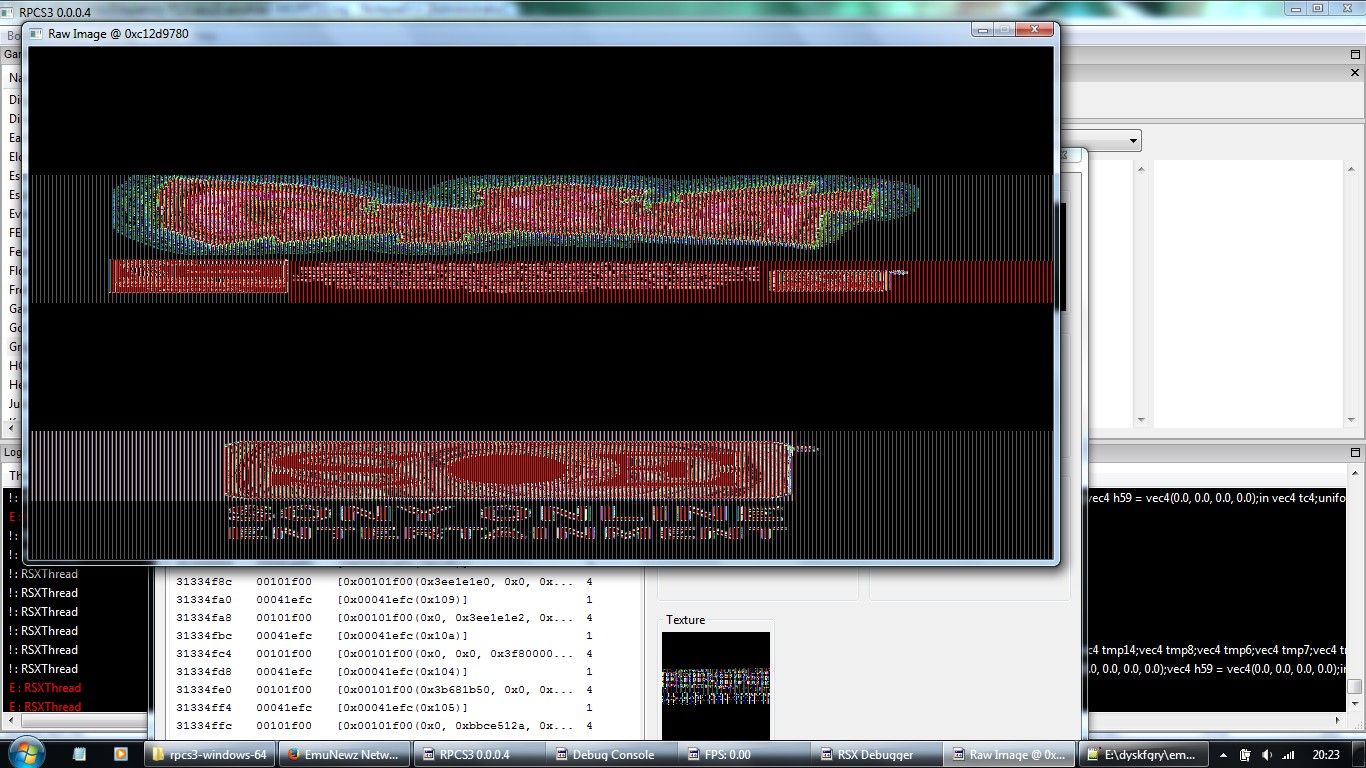Open the Action Center flag icon
The height and width of the screenshot is (768, 1366).
[1246, 755]
